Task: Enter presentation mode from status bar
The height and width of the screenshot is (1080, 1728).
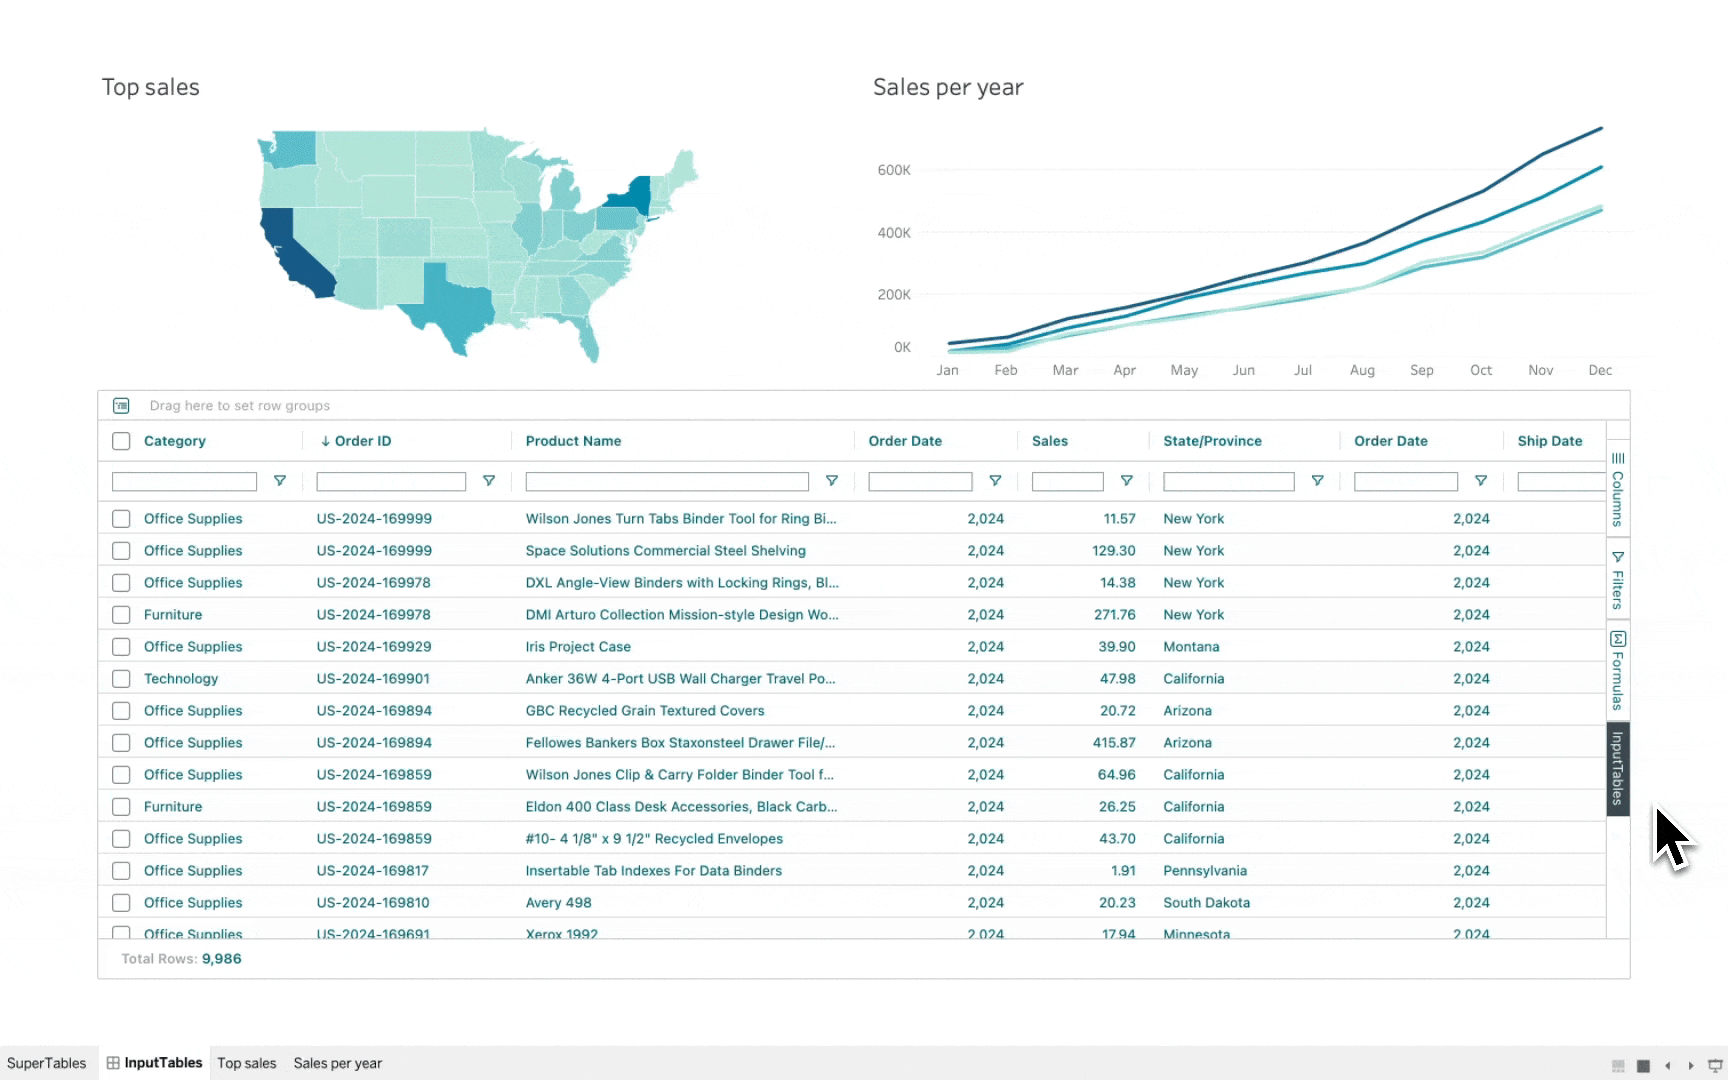Action: pyautogui.click(x=1714, y=1066)
